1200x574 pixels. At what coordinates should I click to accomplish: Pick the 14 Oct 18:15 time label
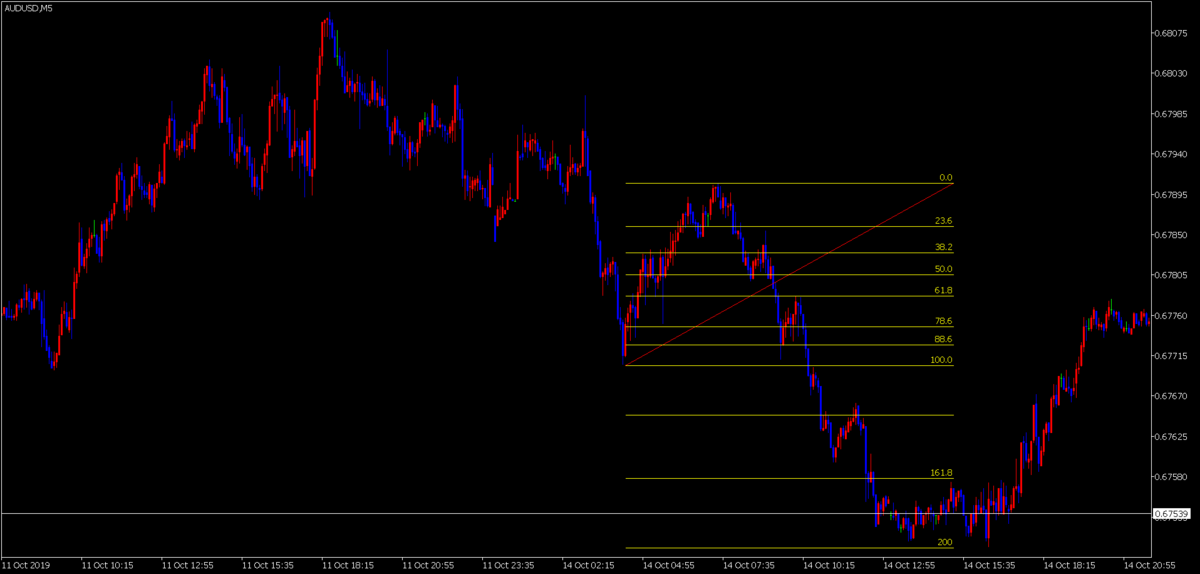coord(1068,565)
